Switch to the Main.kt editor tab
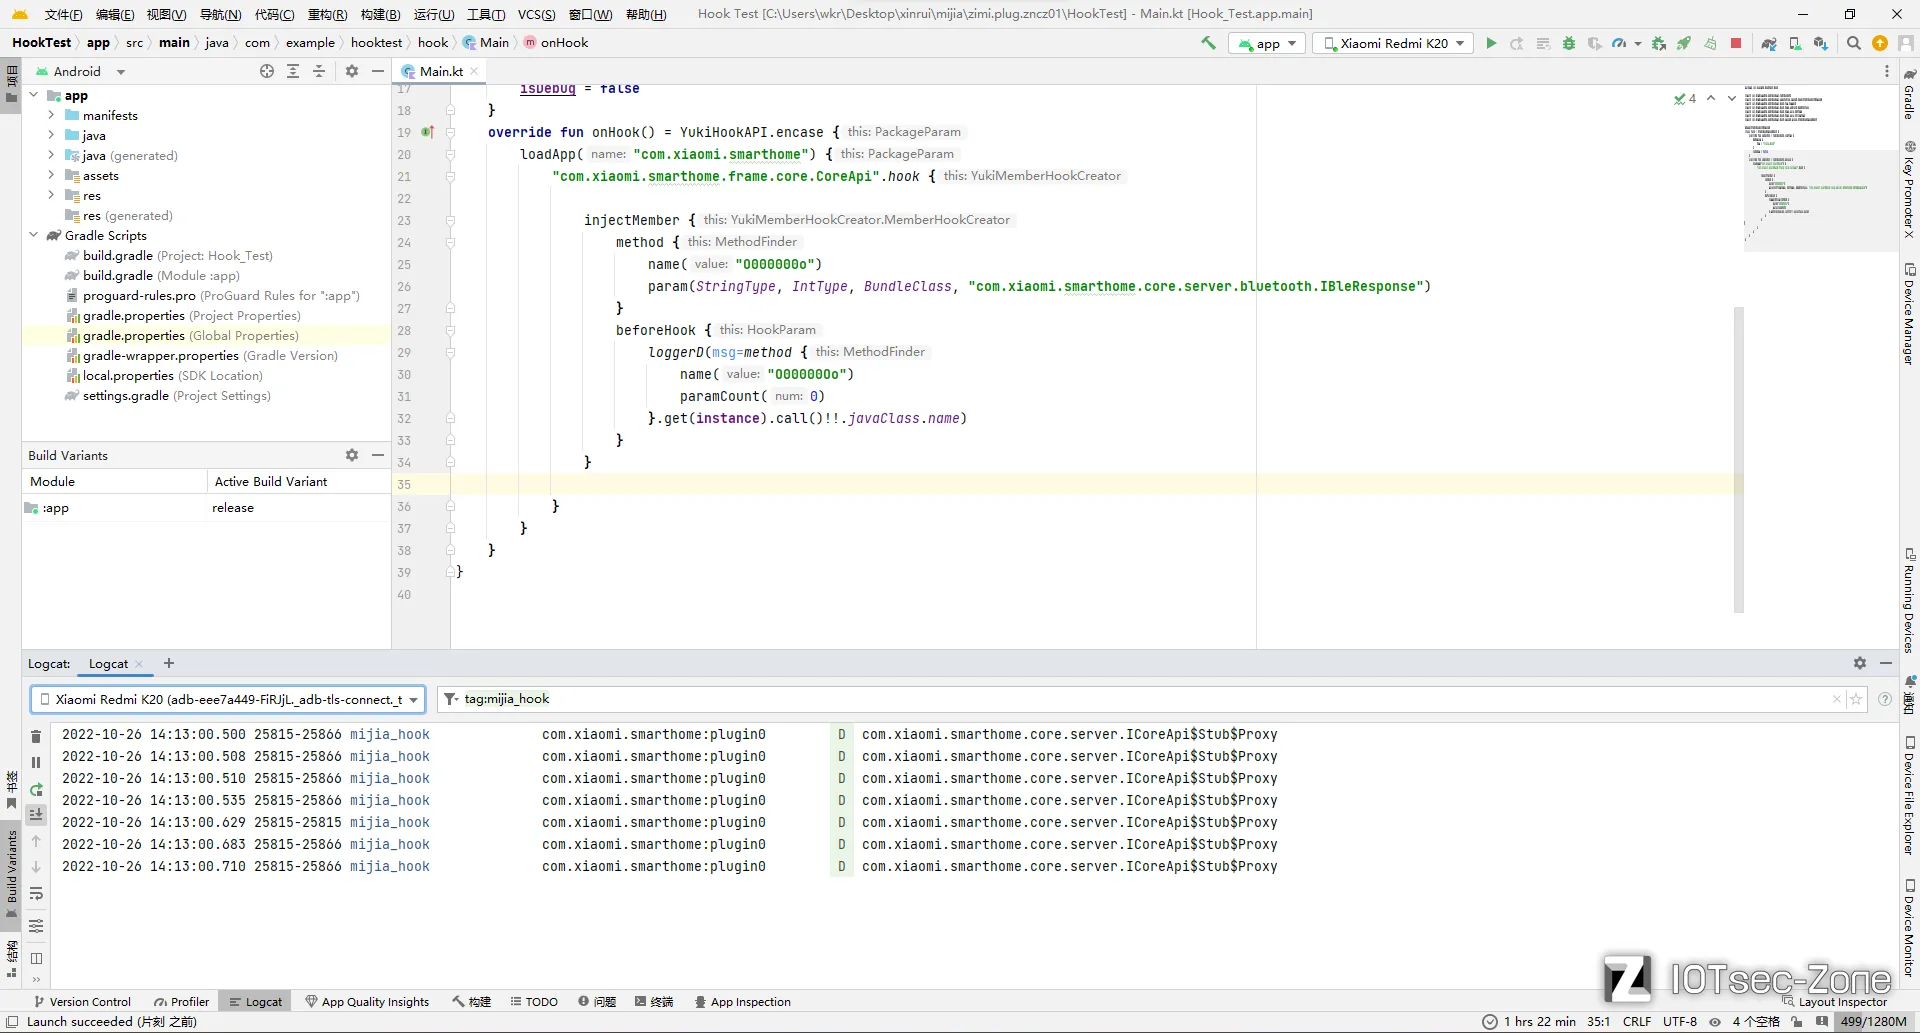Screen dimensions: 1920x1033 click(440, 71)
